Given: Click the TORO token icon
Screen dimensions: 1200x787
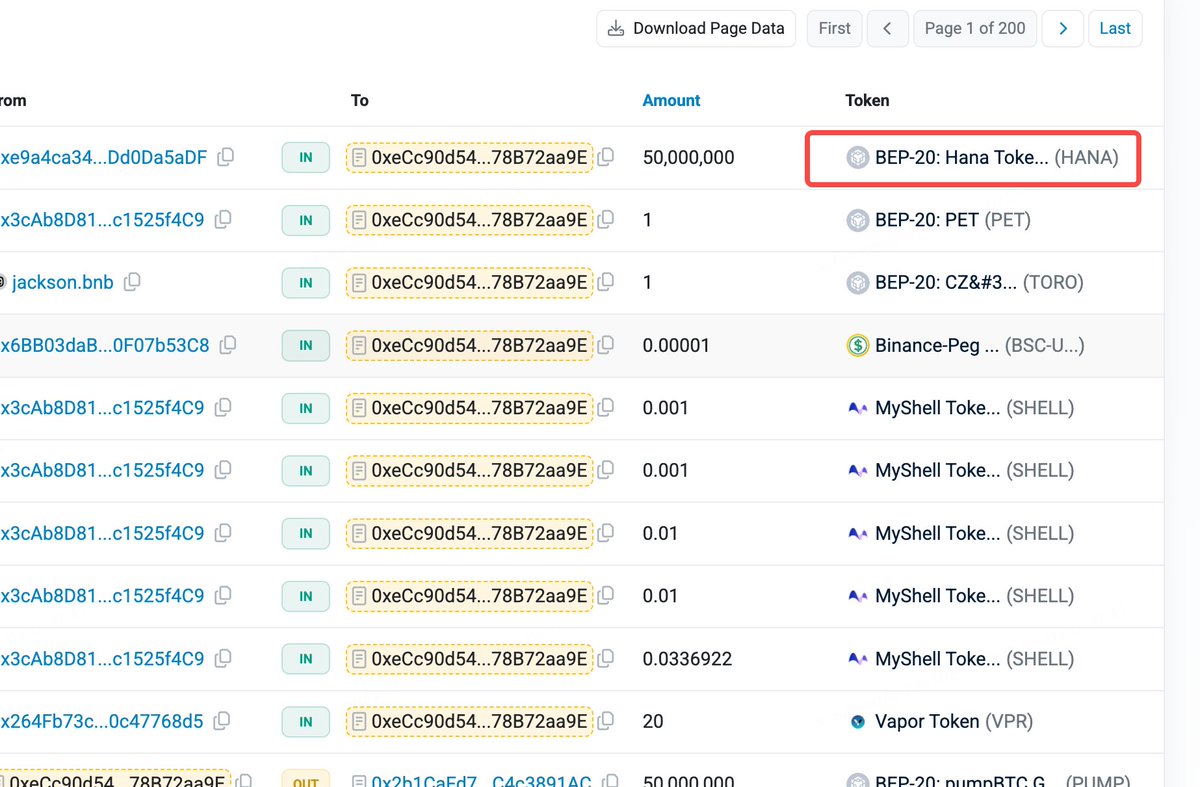Looking at the screenshot, I should coord(857,283).
